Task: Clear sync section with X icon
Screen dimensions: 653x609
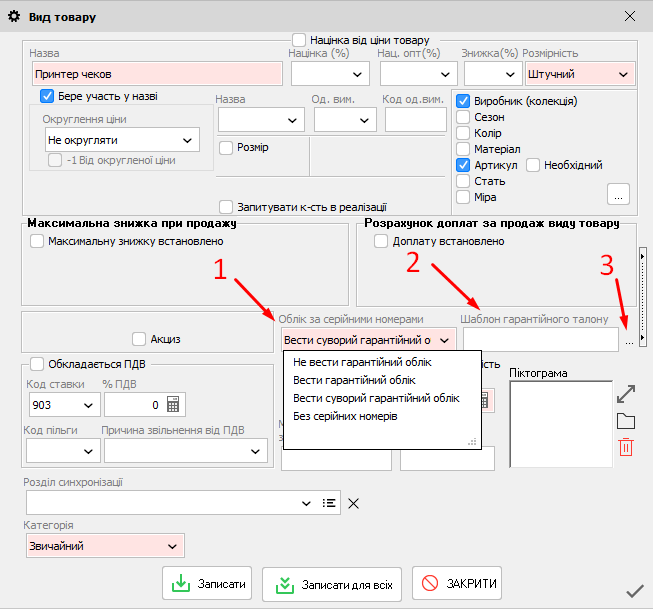Action: click(x=353, y=503)
